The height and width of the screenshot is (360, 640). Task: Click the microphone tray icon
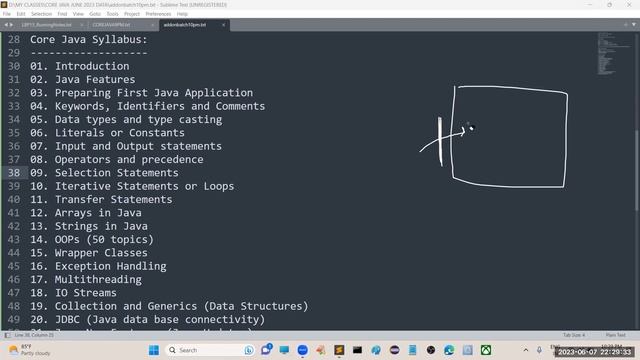point(539,350)
